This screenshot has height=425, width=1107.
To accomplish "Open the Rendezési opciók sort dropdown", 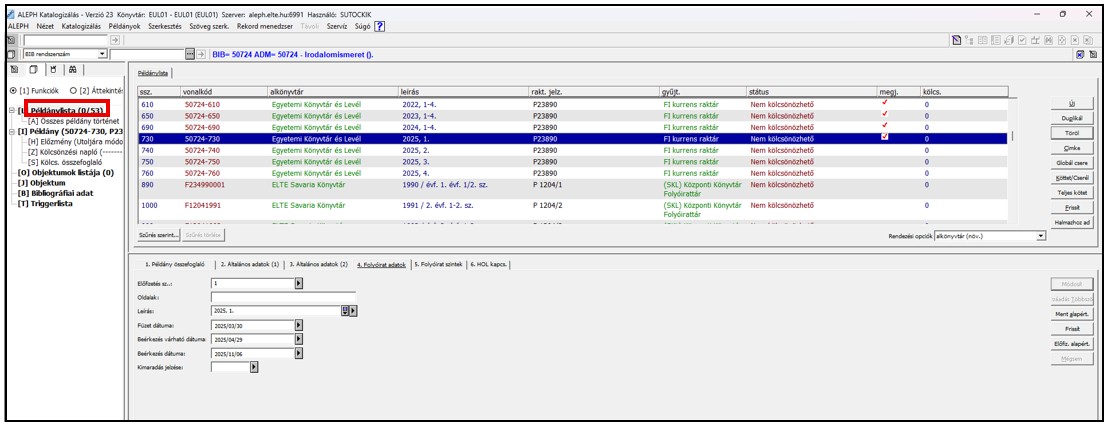I will (x=1041, y=236).
